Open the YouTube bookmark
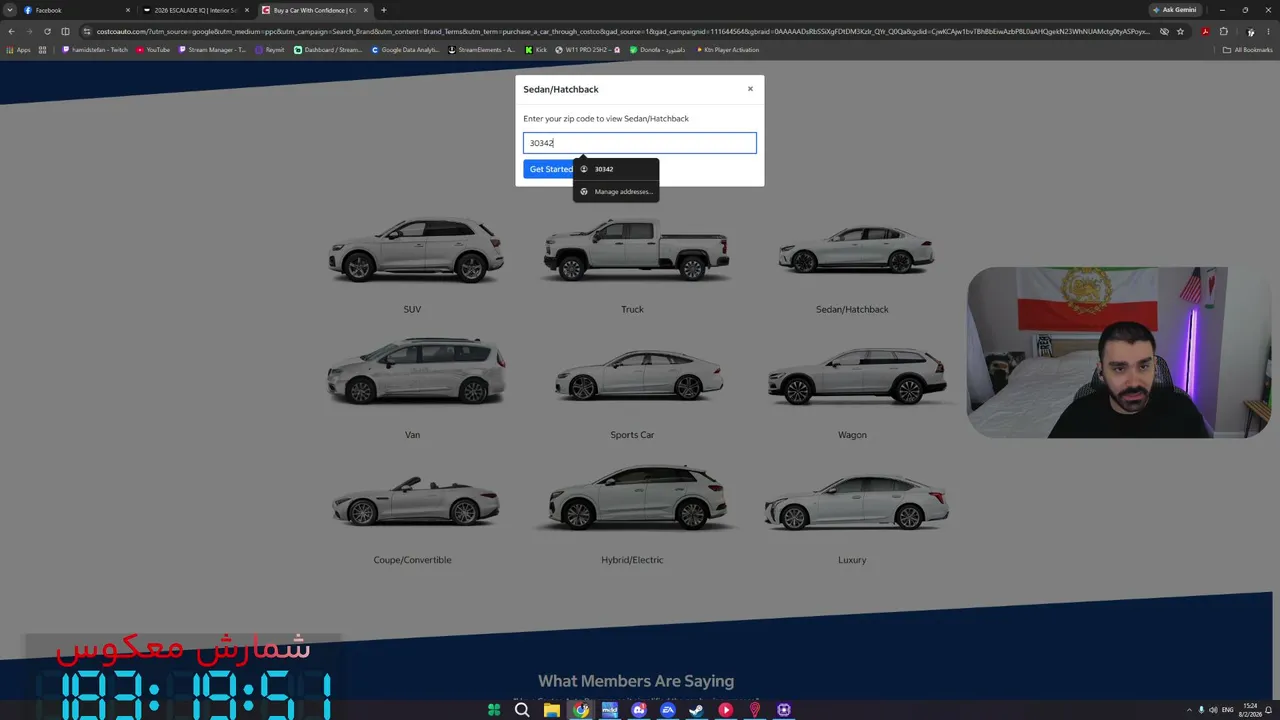Image resolution: width=1280 pixels, height=720 pixels. (152, 50)
